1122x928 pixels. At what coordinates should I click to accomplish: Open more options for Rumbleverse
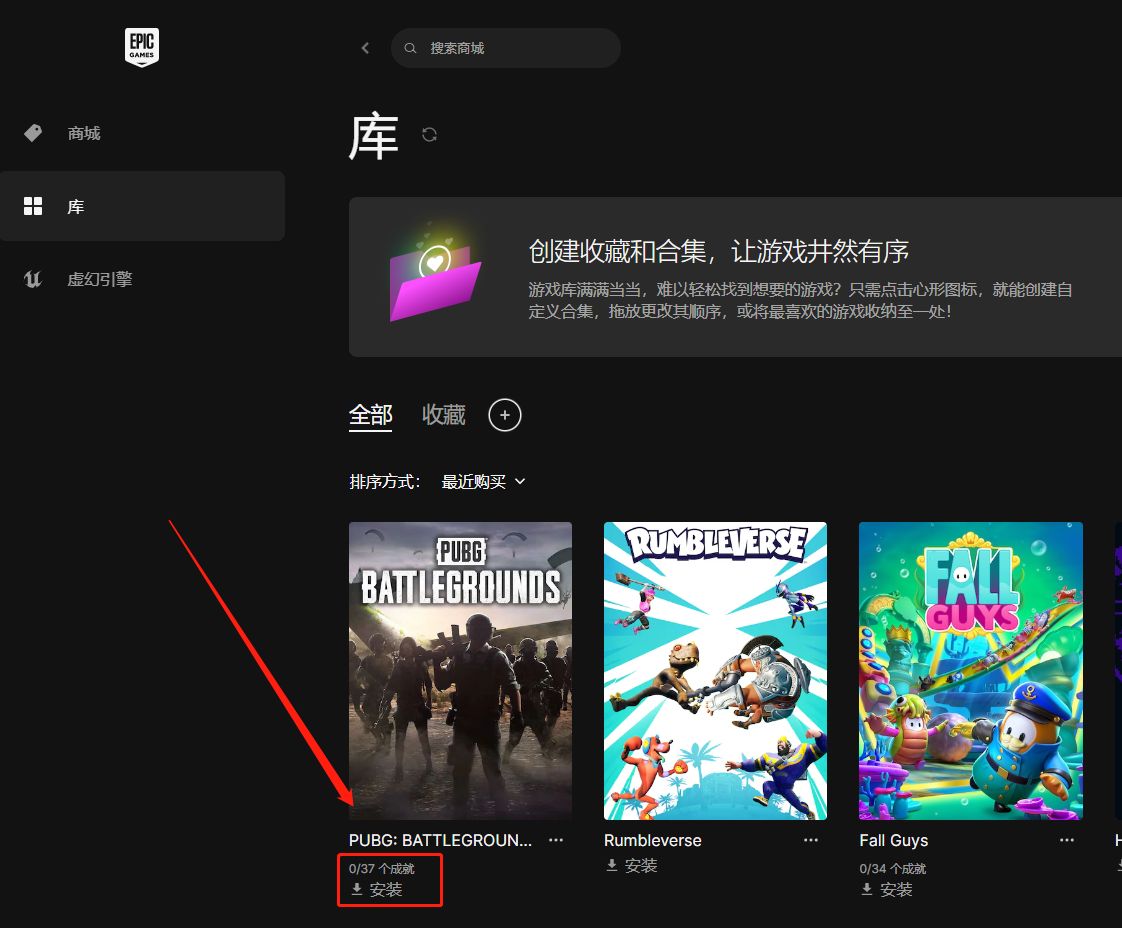(811, 841)
